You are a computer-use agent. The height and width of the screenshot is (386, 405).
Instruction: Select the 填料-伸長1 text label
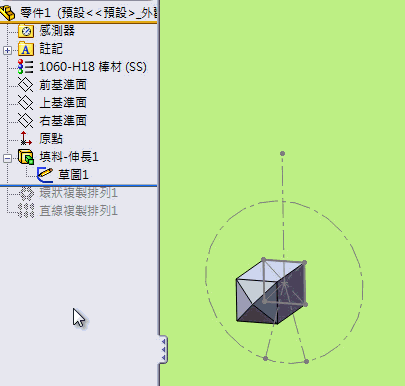69,157
